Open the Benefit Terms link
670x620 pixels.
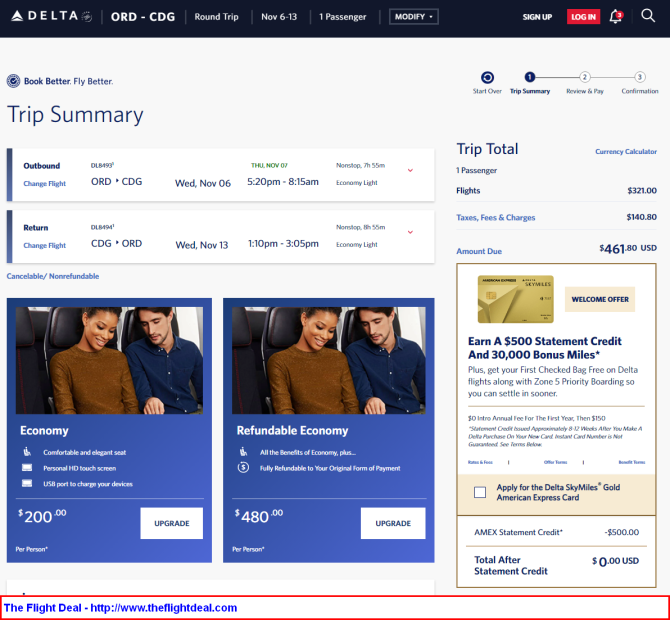(x=632, y=462)
